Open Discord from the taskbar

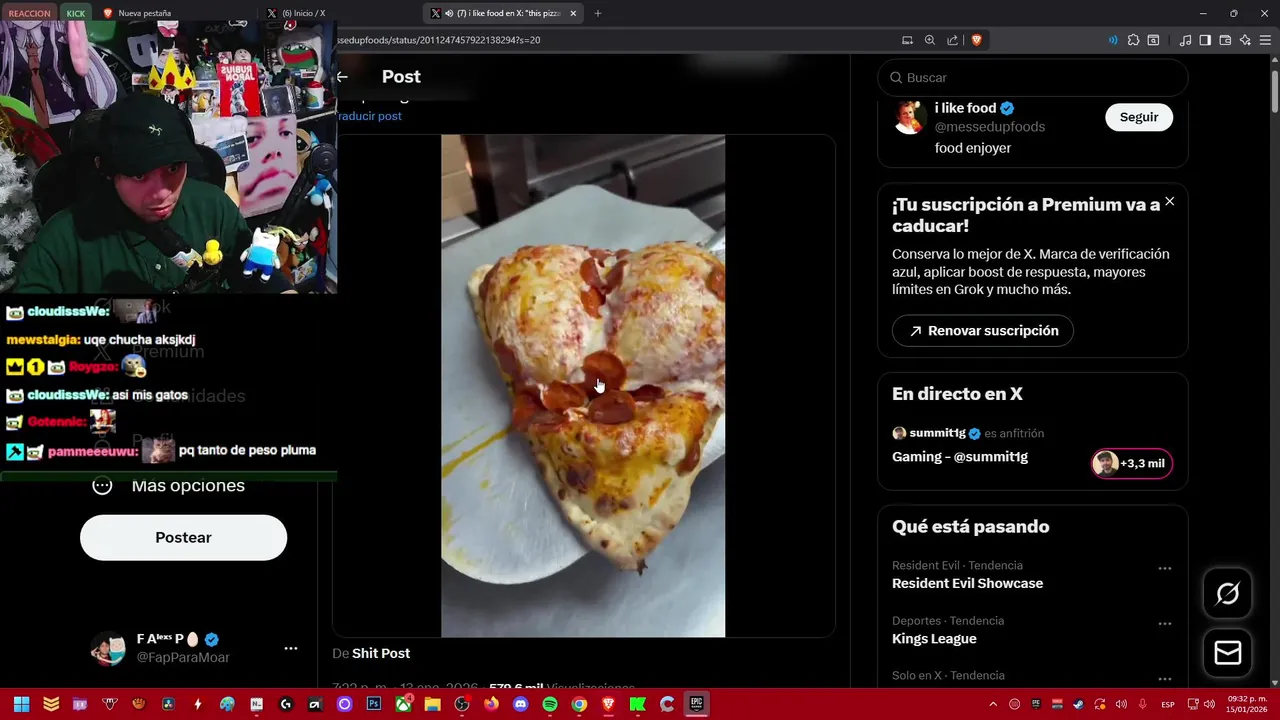pos(520,704)
